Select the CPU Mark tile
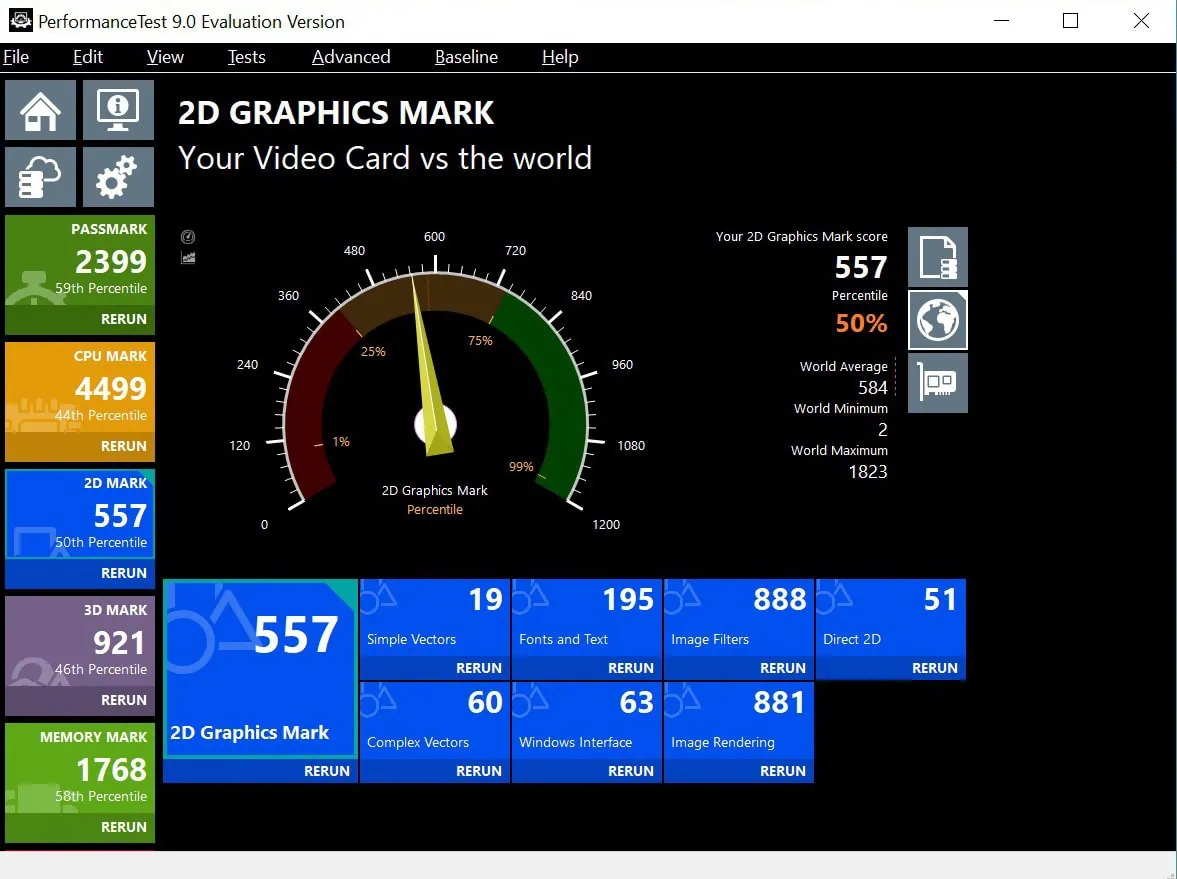The height and width of the screenshot is (879, 1177). 80,390
